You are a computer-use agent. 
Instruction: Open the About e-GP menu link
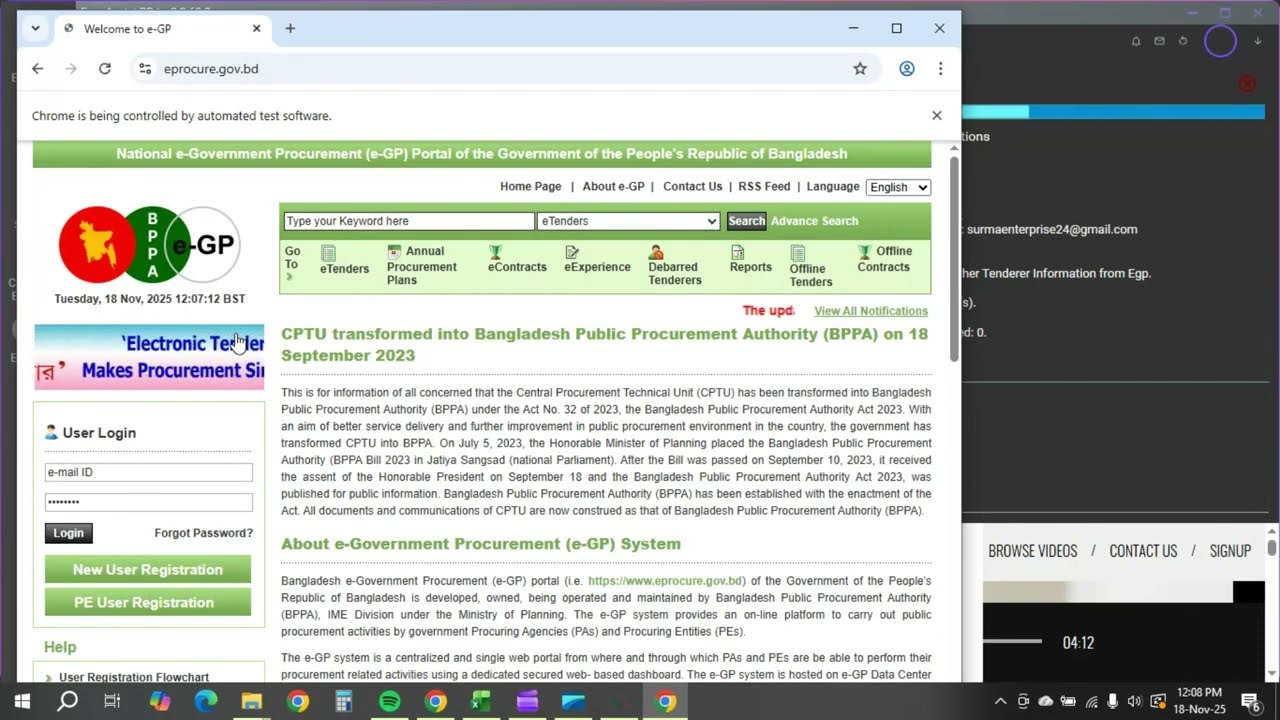(613, 187)
